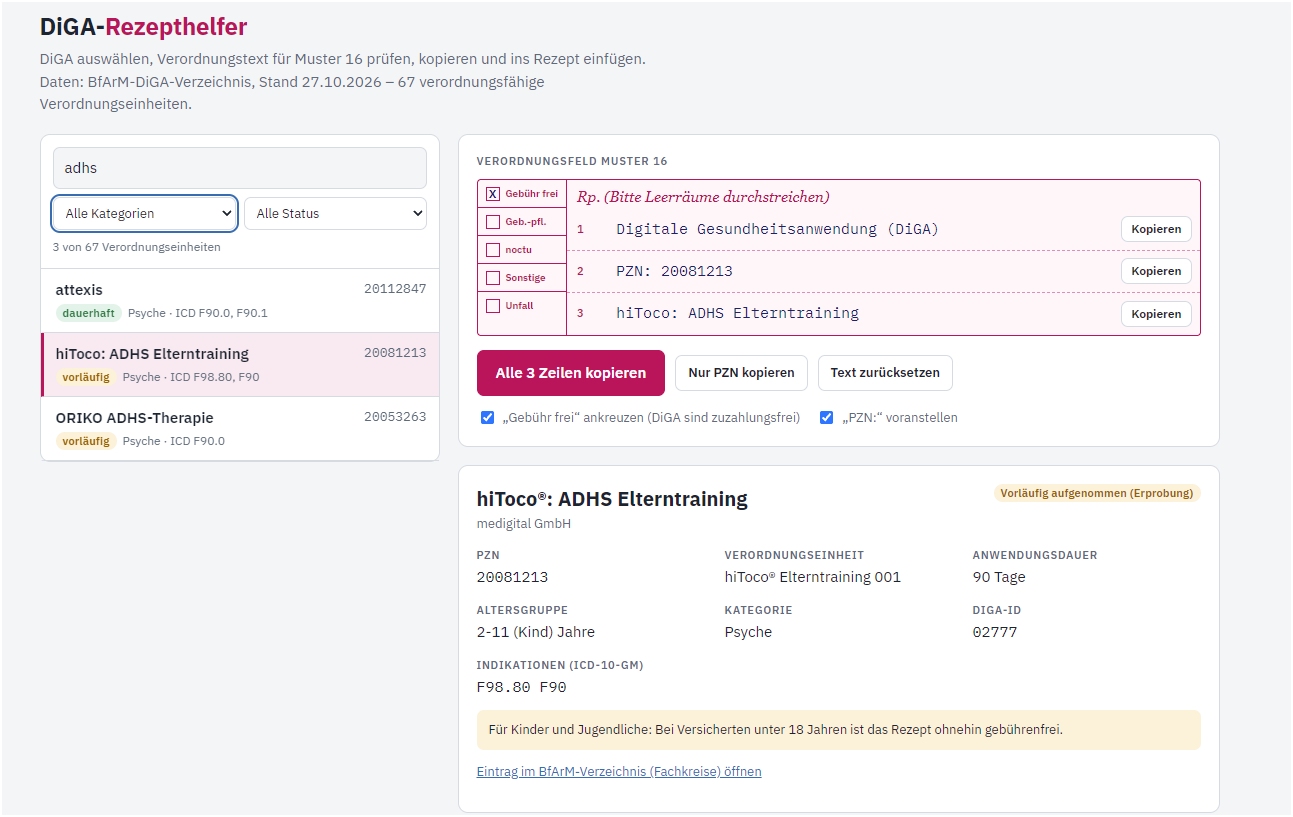Disable the „Gebühr frei“ ankreuzen option
The height and width of the screenshot is (817, 1293).
tap(488, 418)
